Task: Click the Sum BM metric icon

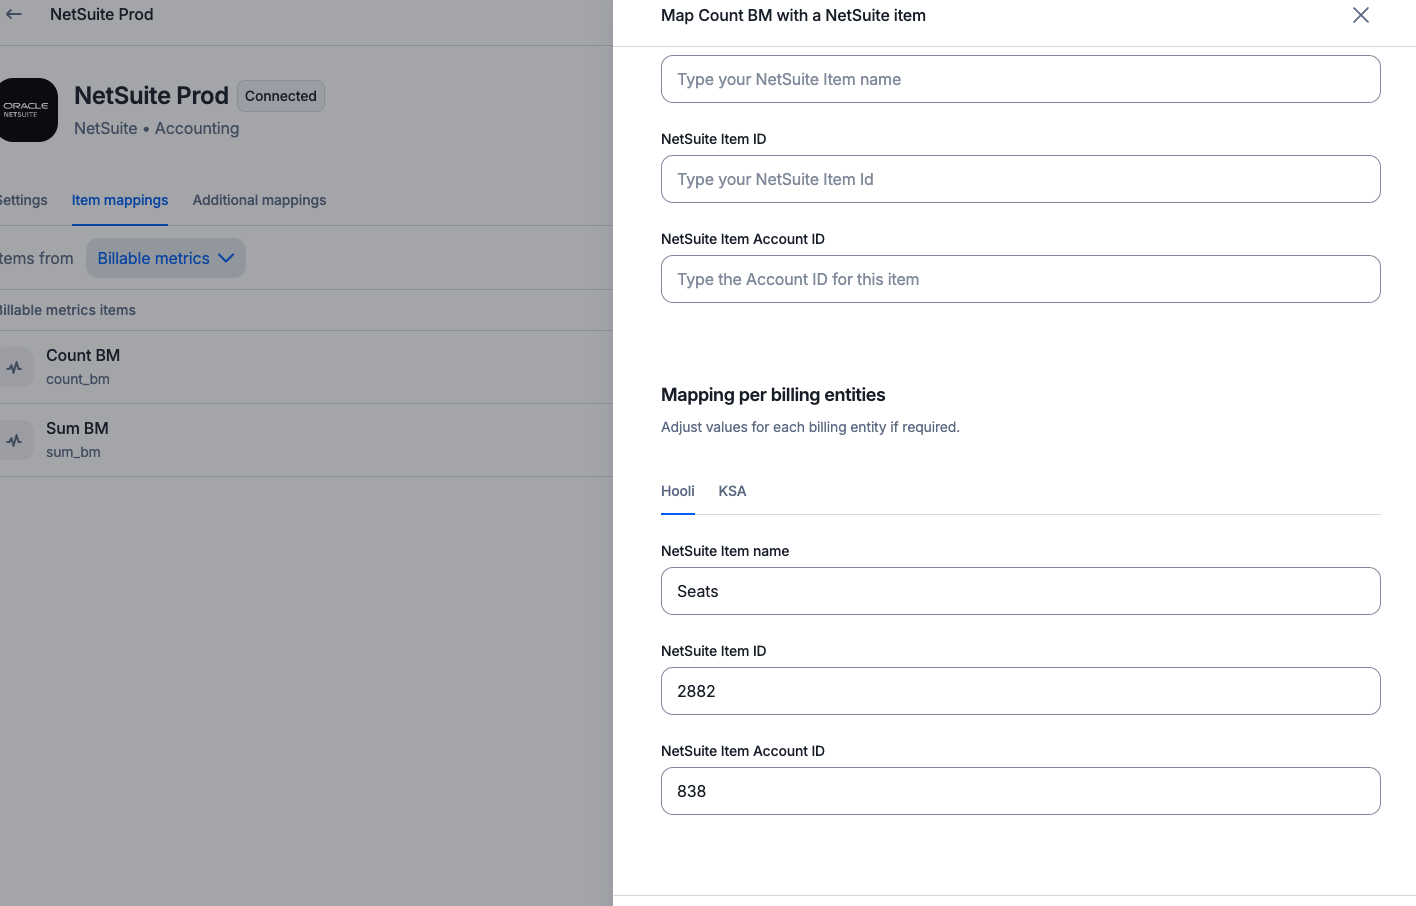Action: tap(15, 440)
